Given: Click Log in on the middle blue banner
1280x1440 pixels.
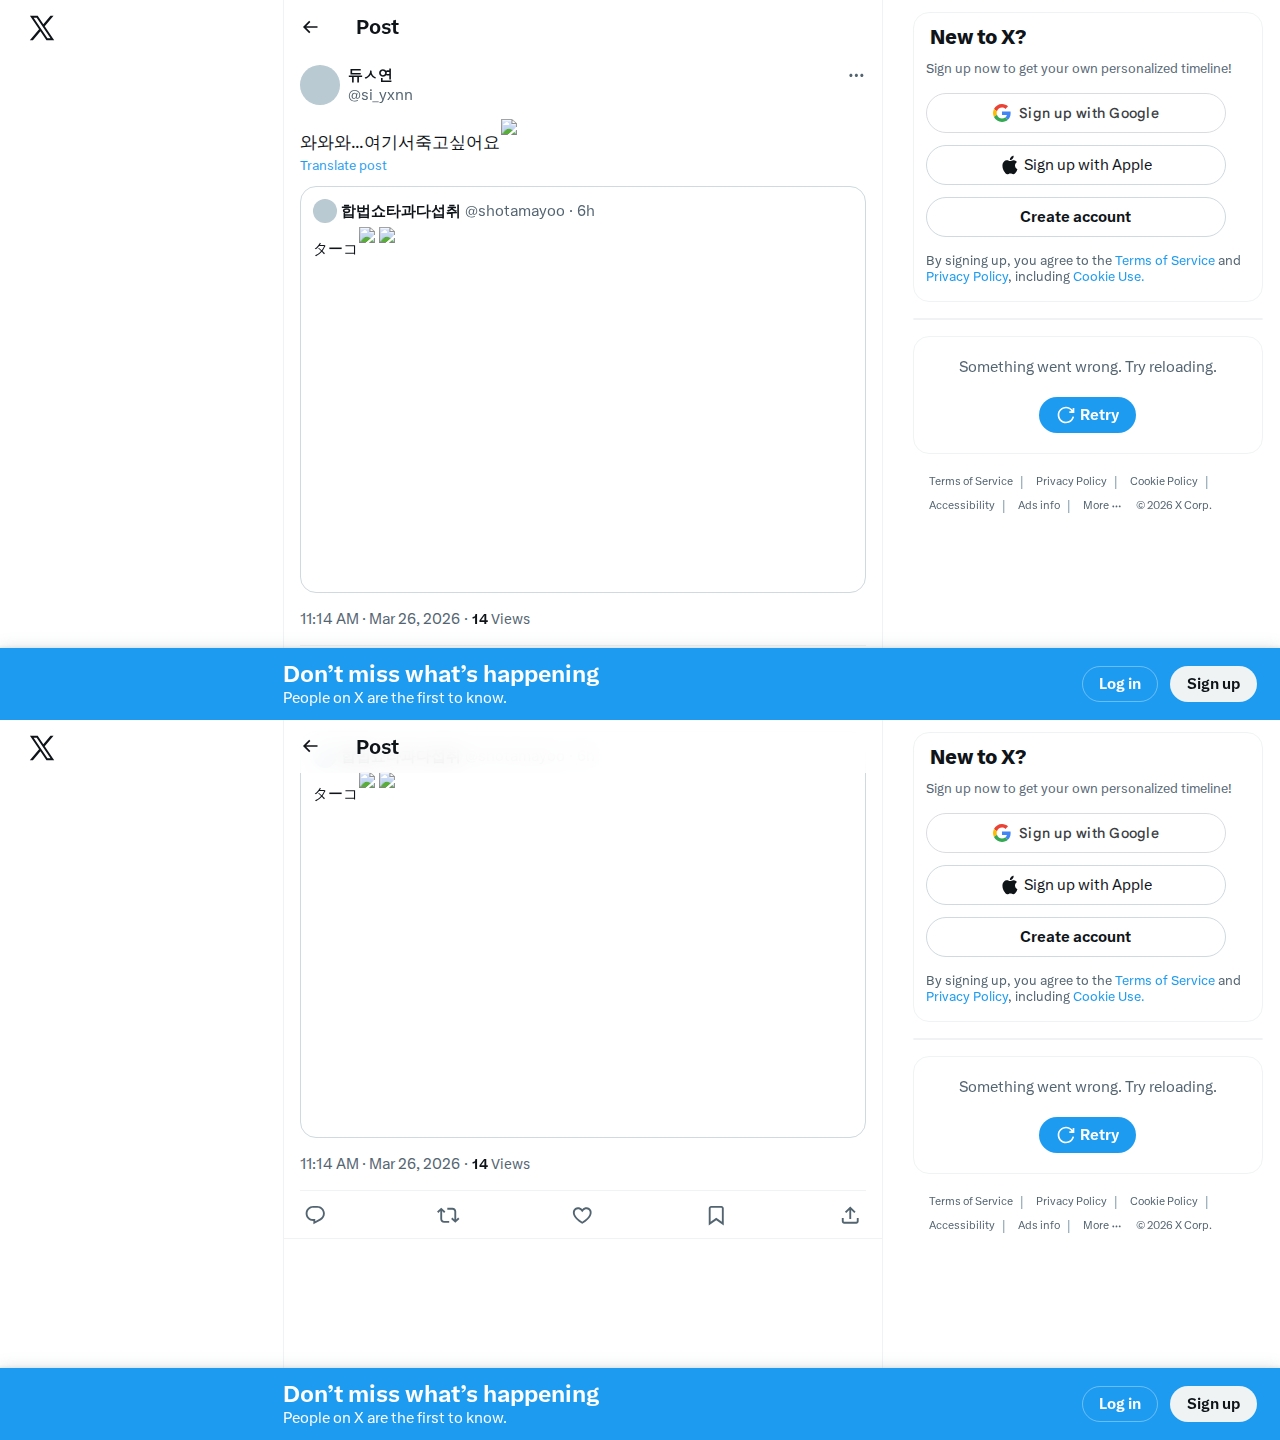Looking at the screenshot, I should pos(1120,684).
